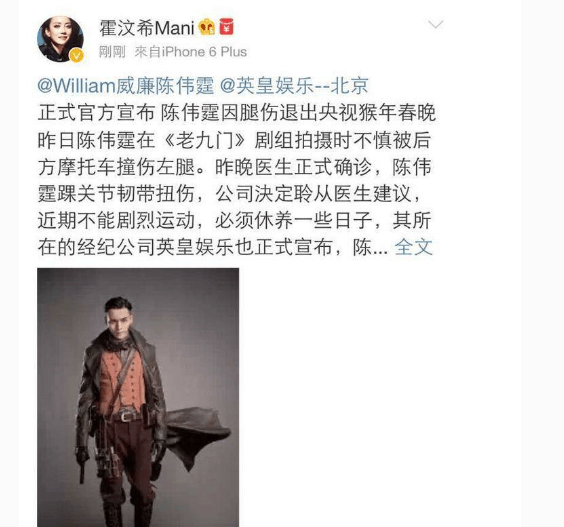Click the line starting 霆踝关节韧带扭伤
Image resolution: width=564 pixels, height=527 pixels.
click(230, 194)
